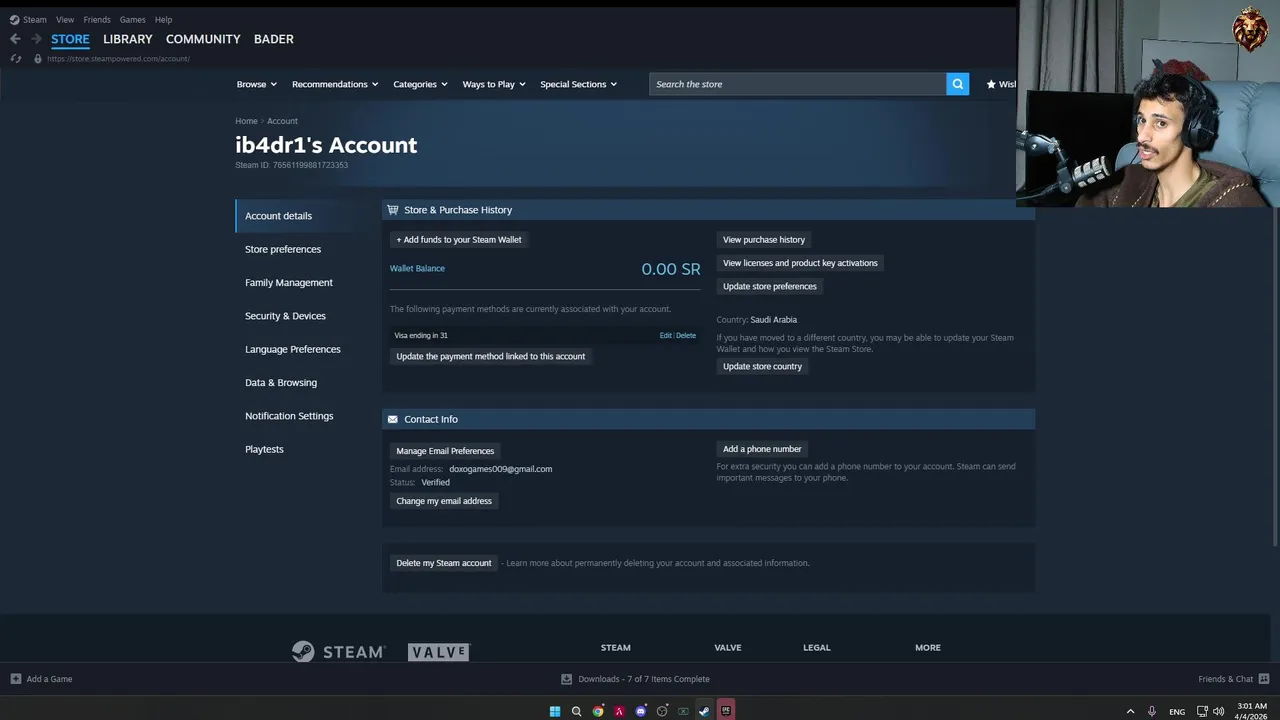Click View licenses and product key activations
Viewport: 1280px width, 720px height.
coord(800,263)
